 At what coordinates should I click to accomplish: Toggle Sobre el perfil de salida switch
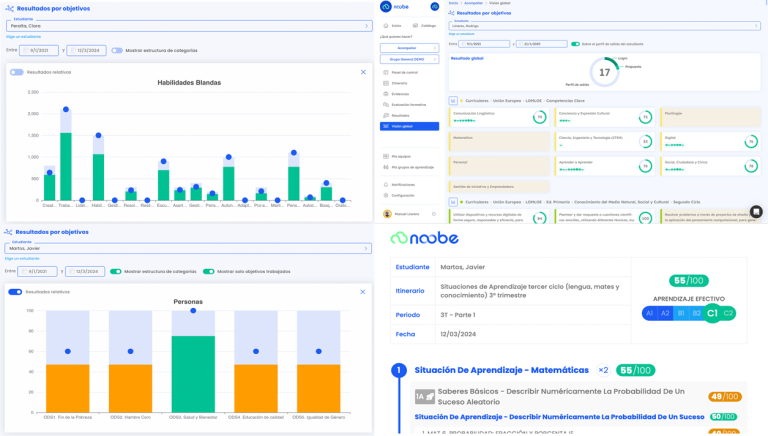click(x=575, y=44)
